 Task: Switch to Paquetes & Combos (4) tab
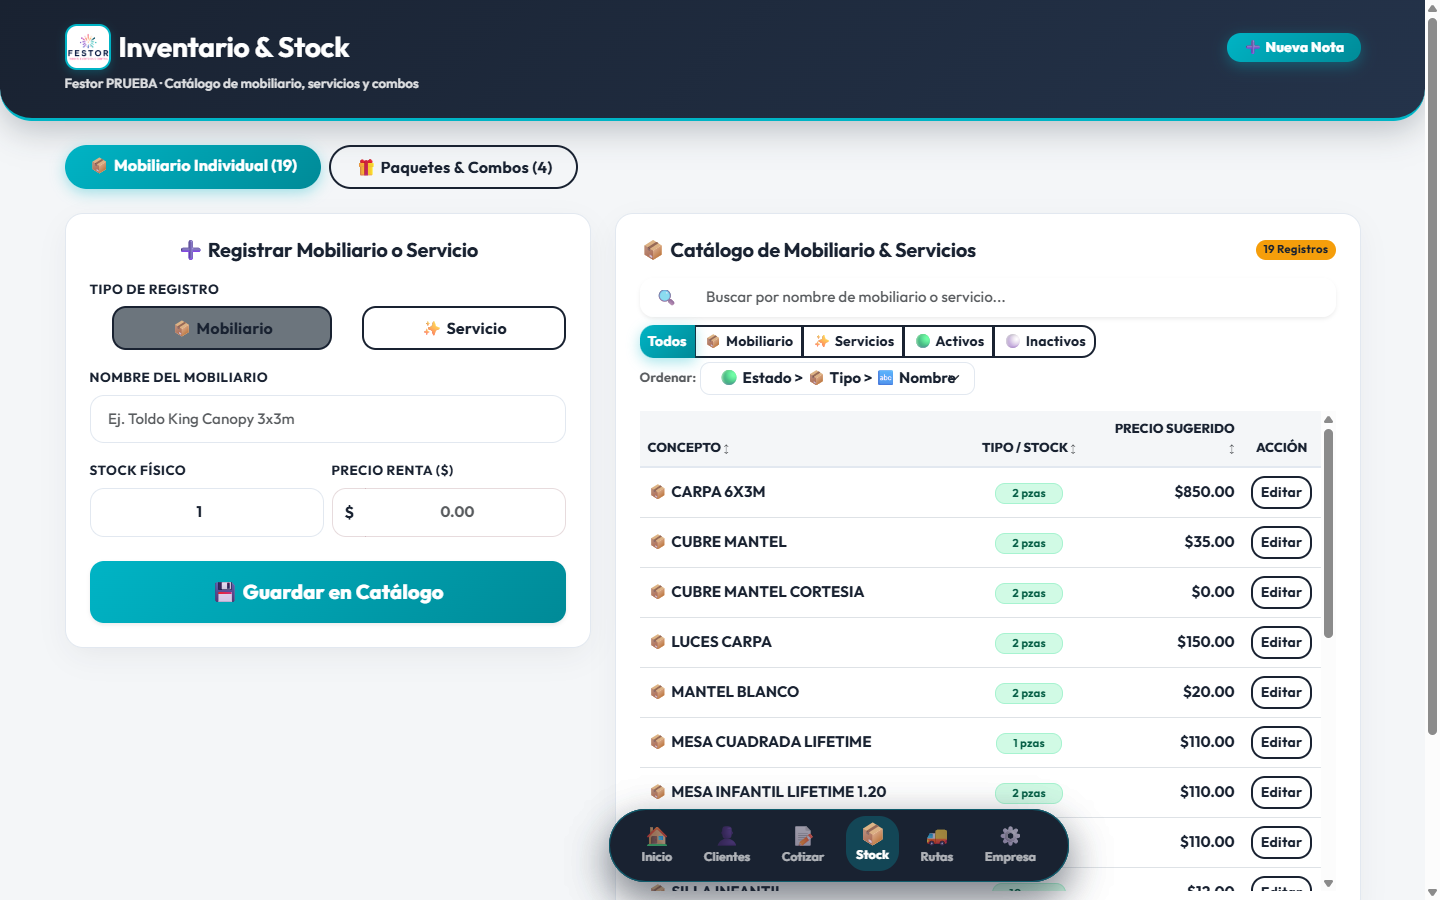[453, 167]
